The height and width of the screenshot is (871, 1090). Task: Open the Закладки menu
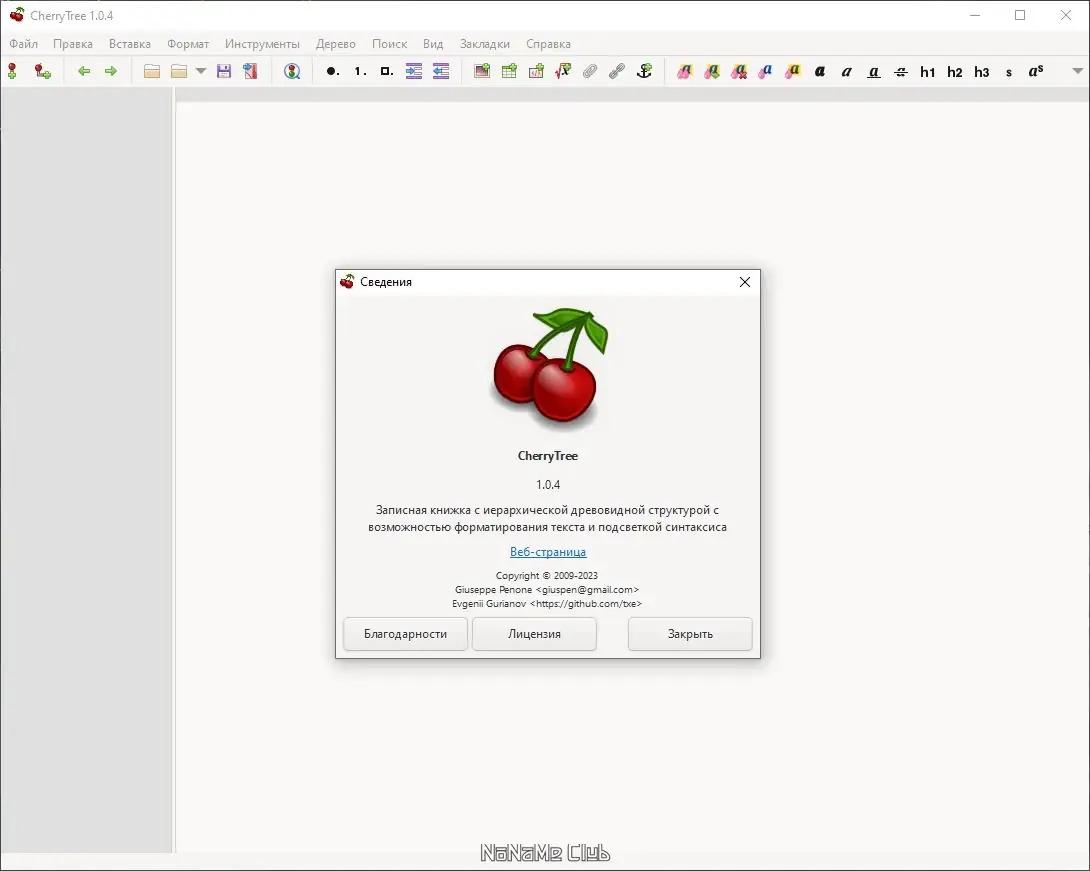pyautogui.click(x=485, y=44)
